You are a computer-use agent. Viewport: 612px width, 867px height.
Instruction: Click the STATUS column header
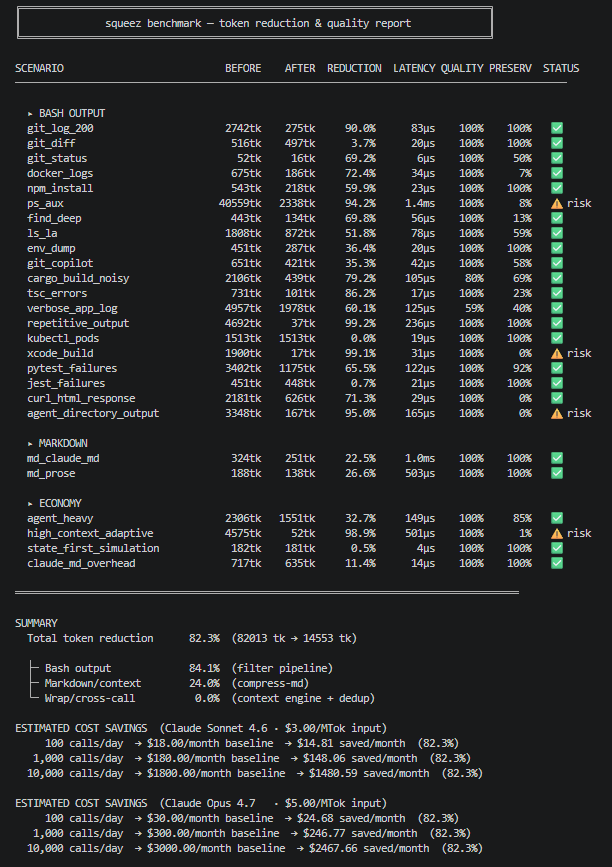[x=561, y=68]
